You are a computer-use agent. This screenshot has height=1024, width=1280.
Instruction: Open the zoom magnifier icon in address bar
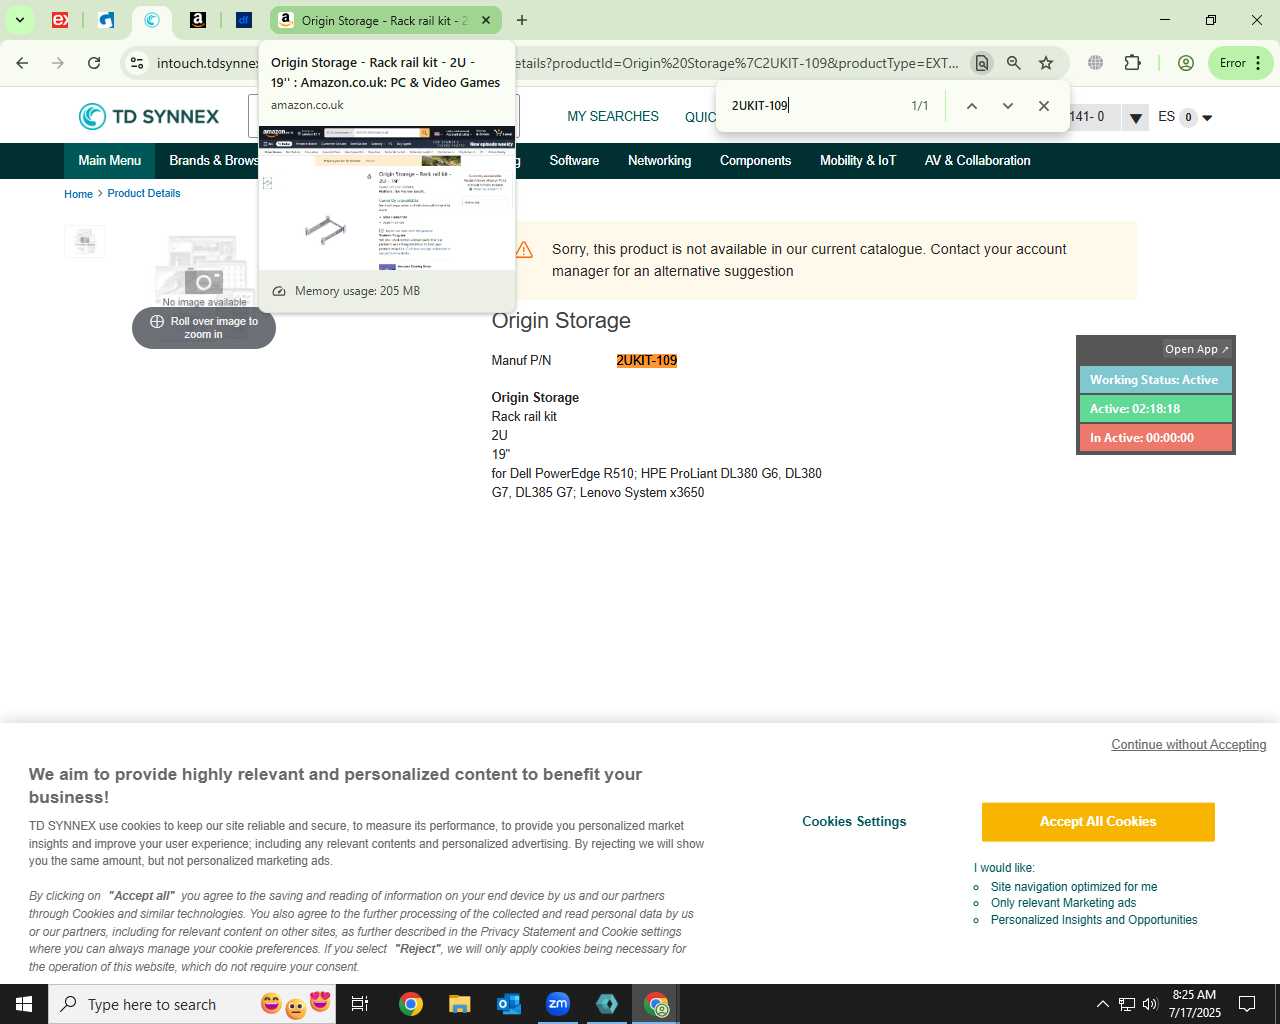[1014, 63]
